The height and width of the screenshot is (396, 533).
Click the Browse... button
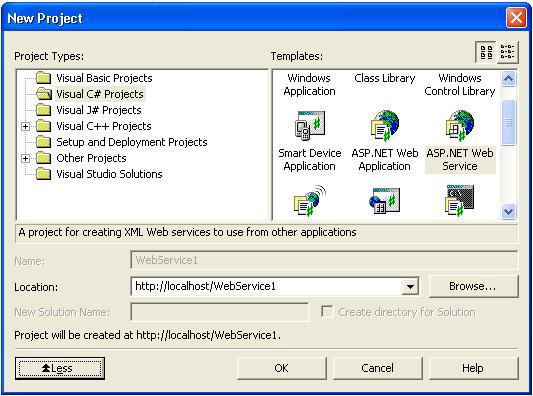(x=473, y=286)
